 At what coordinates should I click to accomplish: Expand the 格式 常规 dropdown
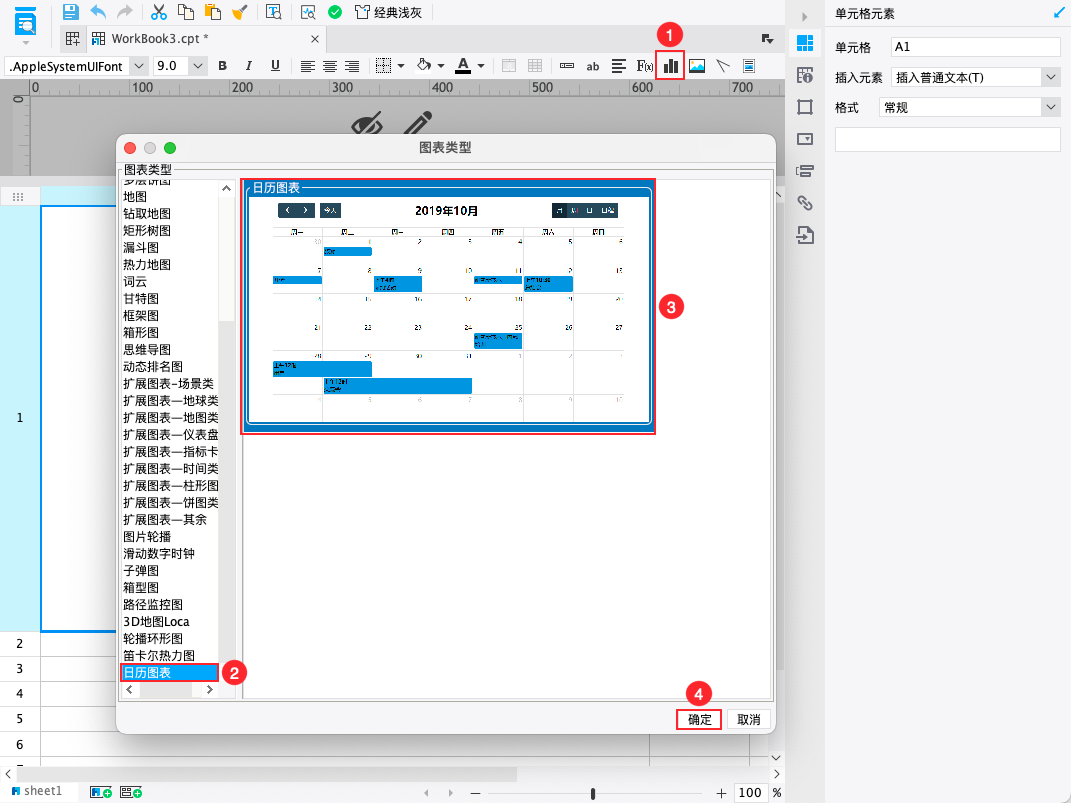coord(1051,107)
